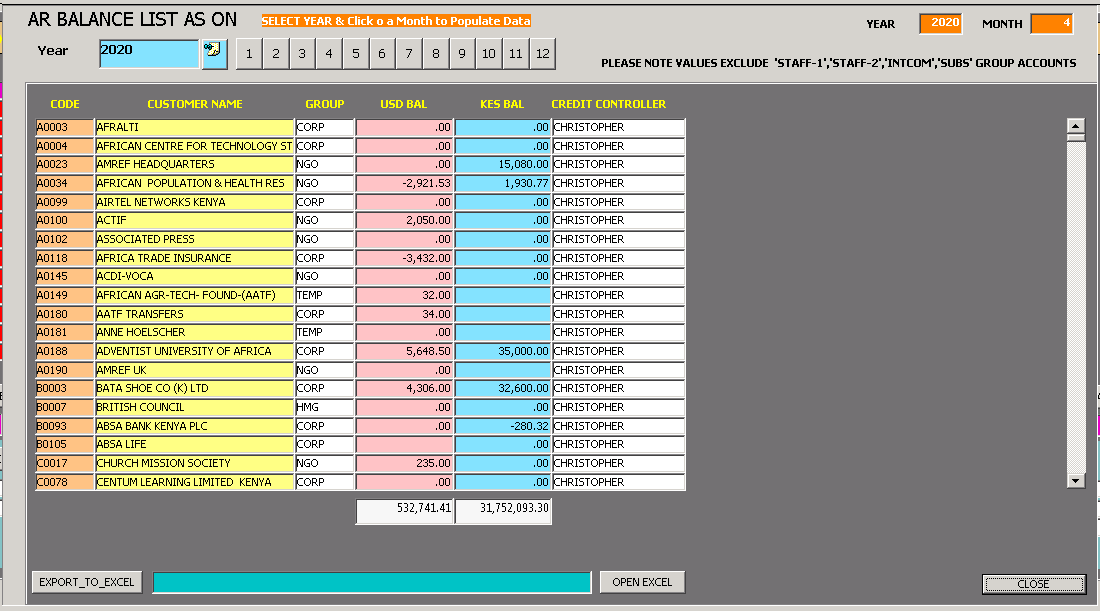Select BATA SHOE CO (K) LTD name
Image resolution: width=1100 pixels, height=611 pixels.
coord(194,389)
